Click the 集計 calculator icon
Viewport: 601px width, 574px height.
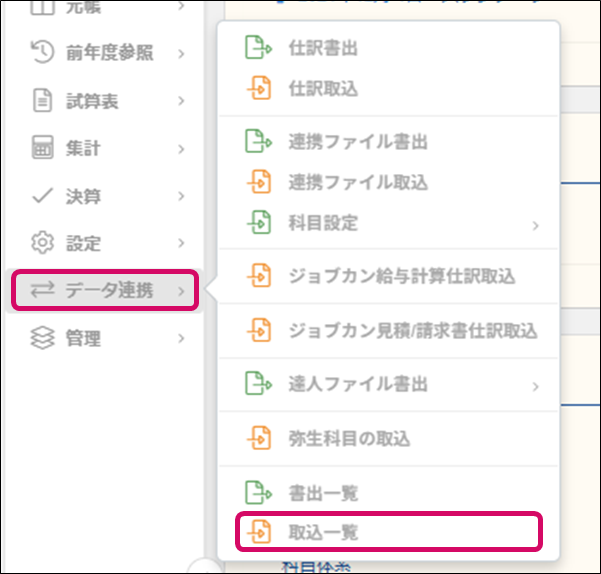pyautogui.click(x=42, y=149)
